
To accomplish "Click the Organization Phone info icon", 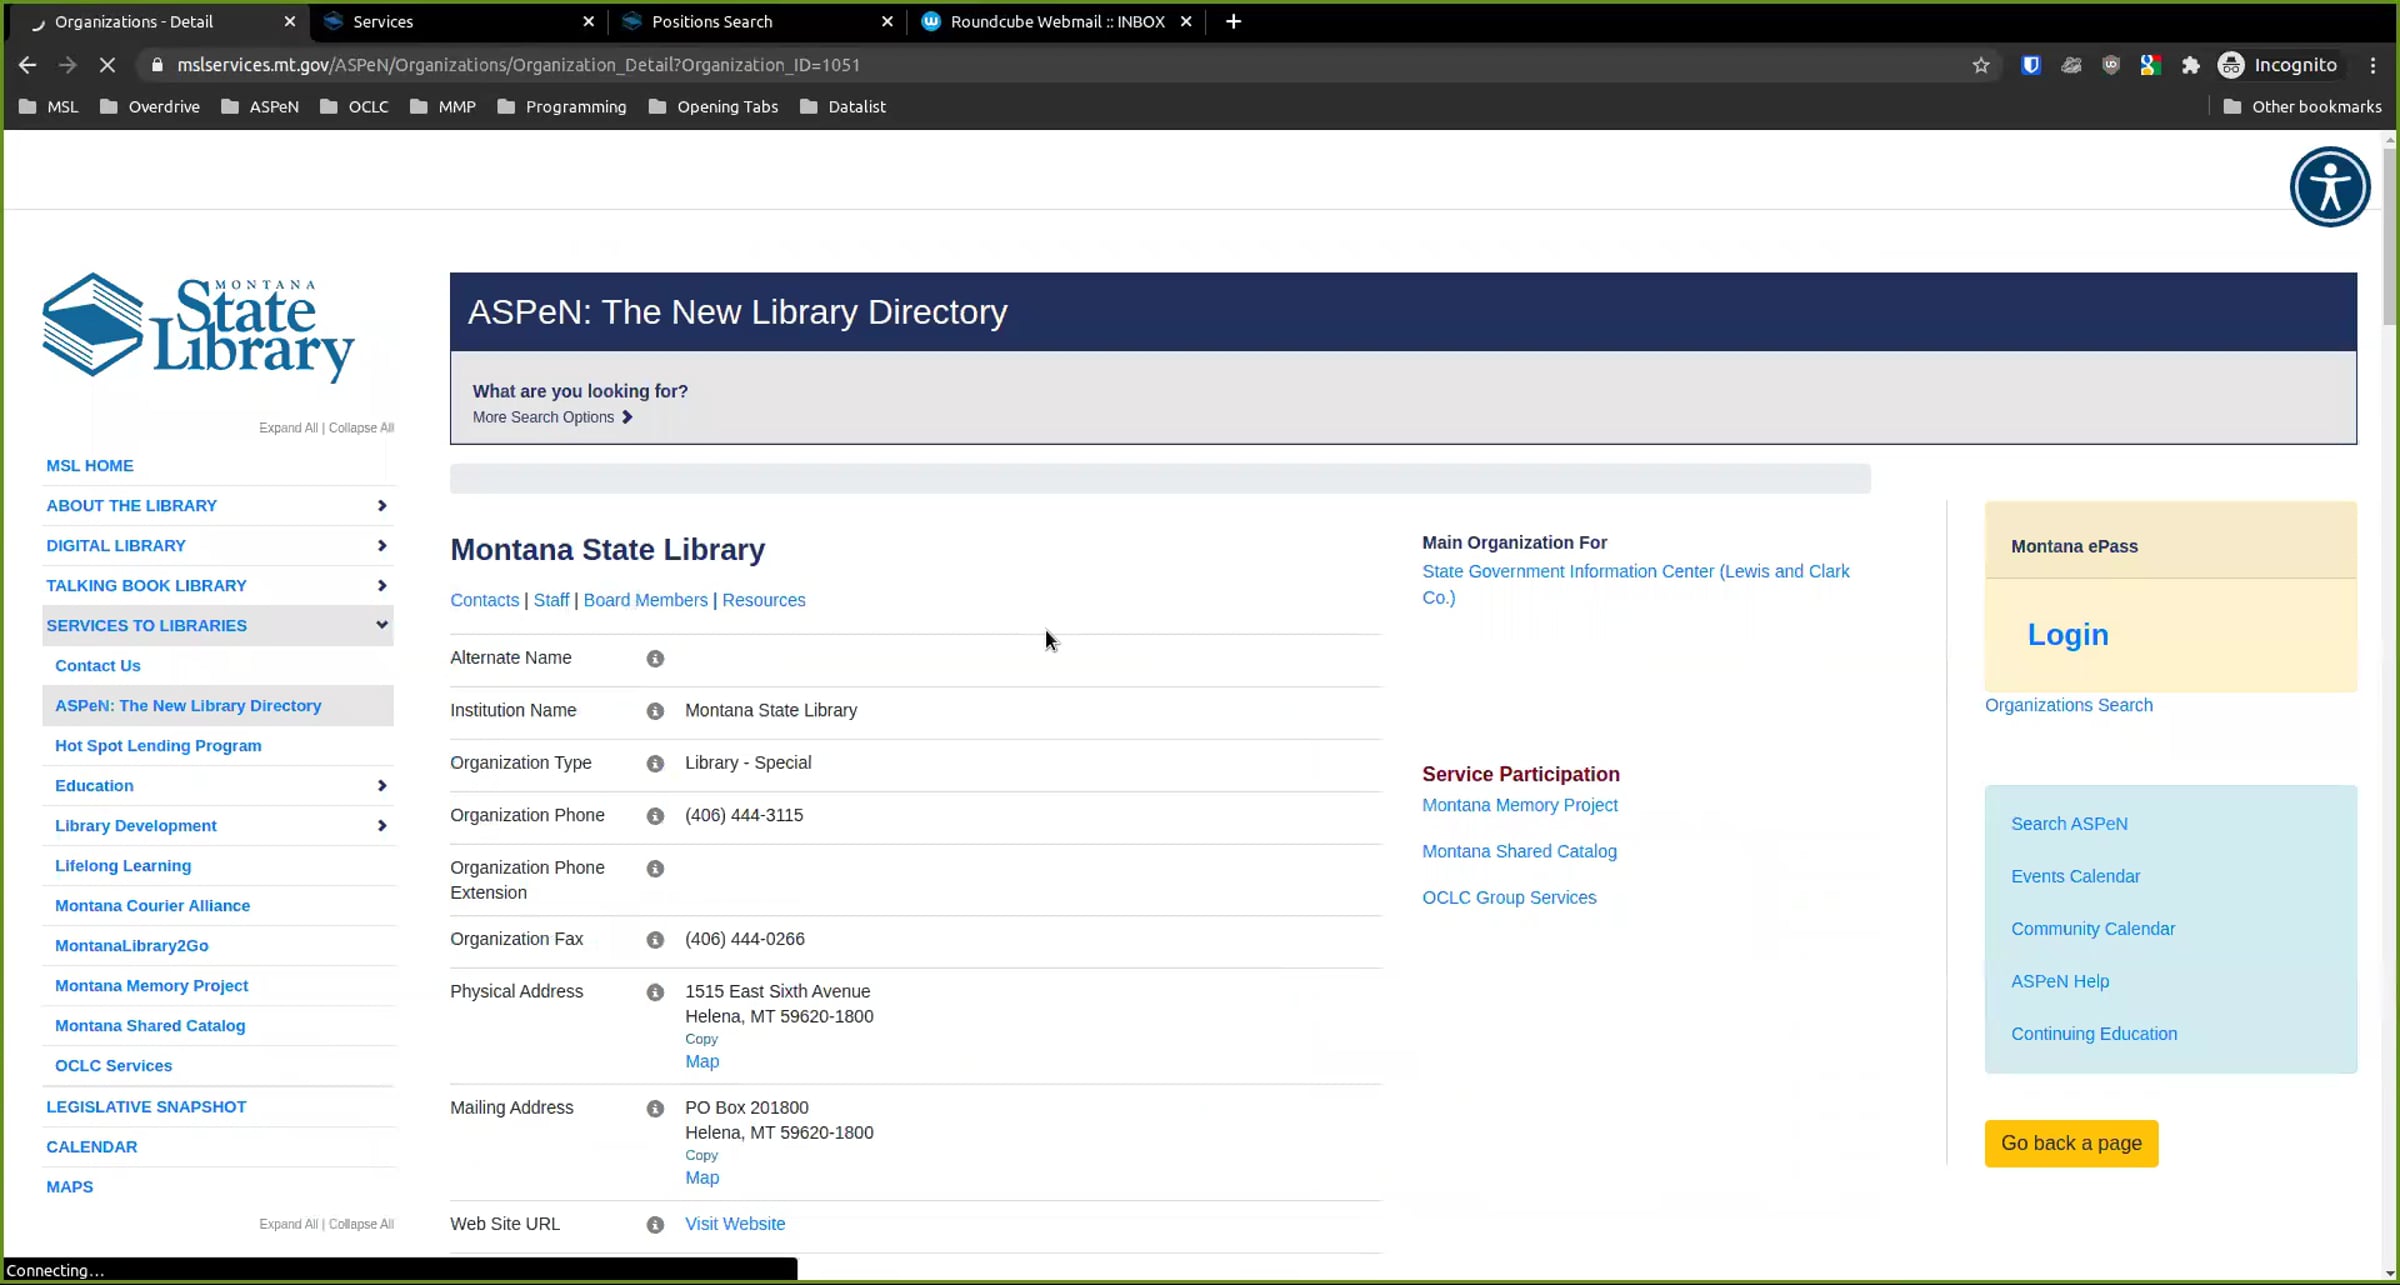I will (x=655, y=816).
